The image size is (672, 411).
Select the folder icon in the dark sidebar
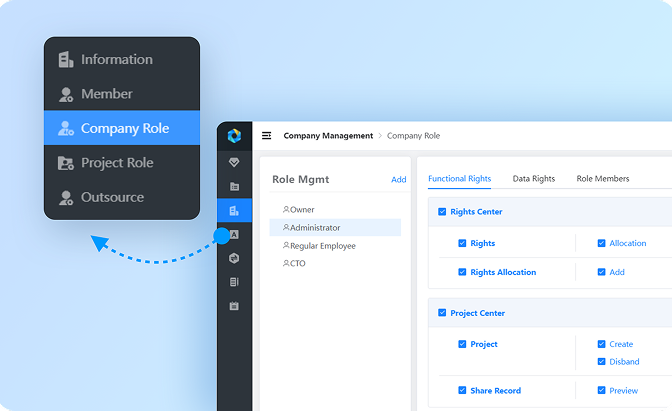tap(234, 186)
